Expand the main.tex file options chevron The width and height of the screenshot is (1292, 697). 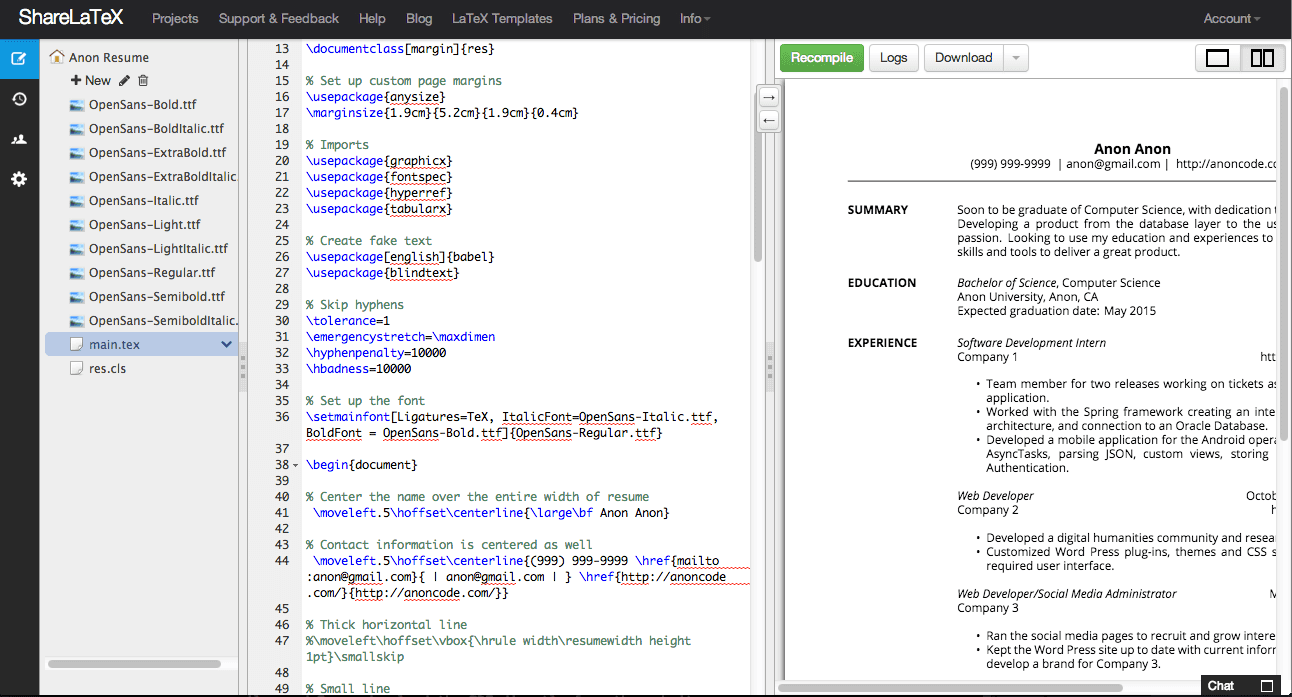[226, 344]
